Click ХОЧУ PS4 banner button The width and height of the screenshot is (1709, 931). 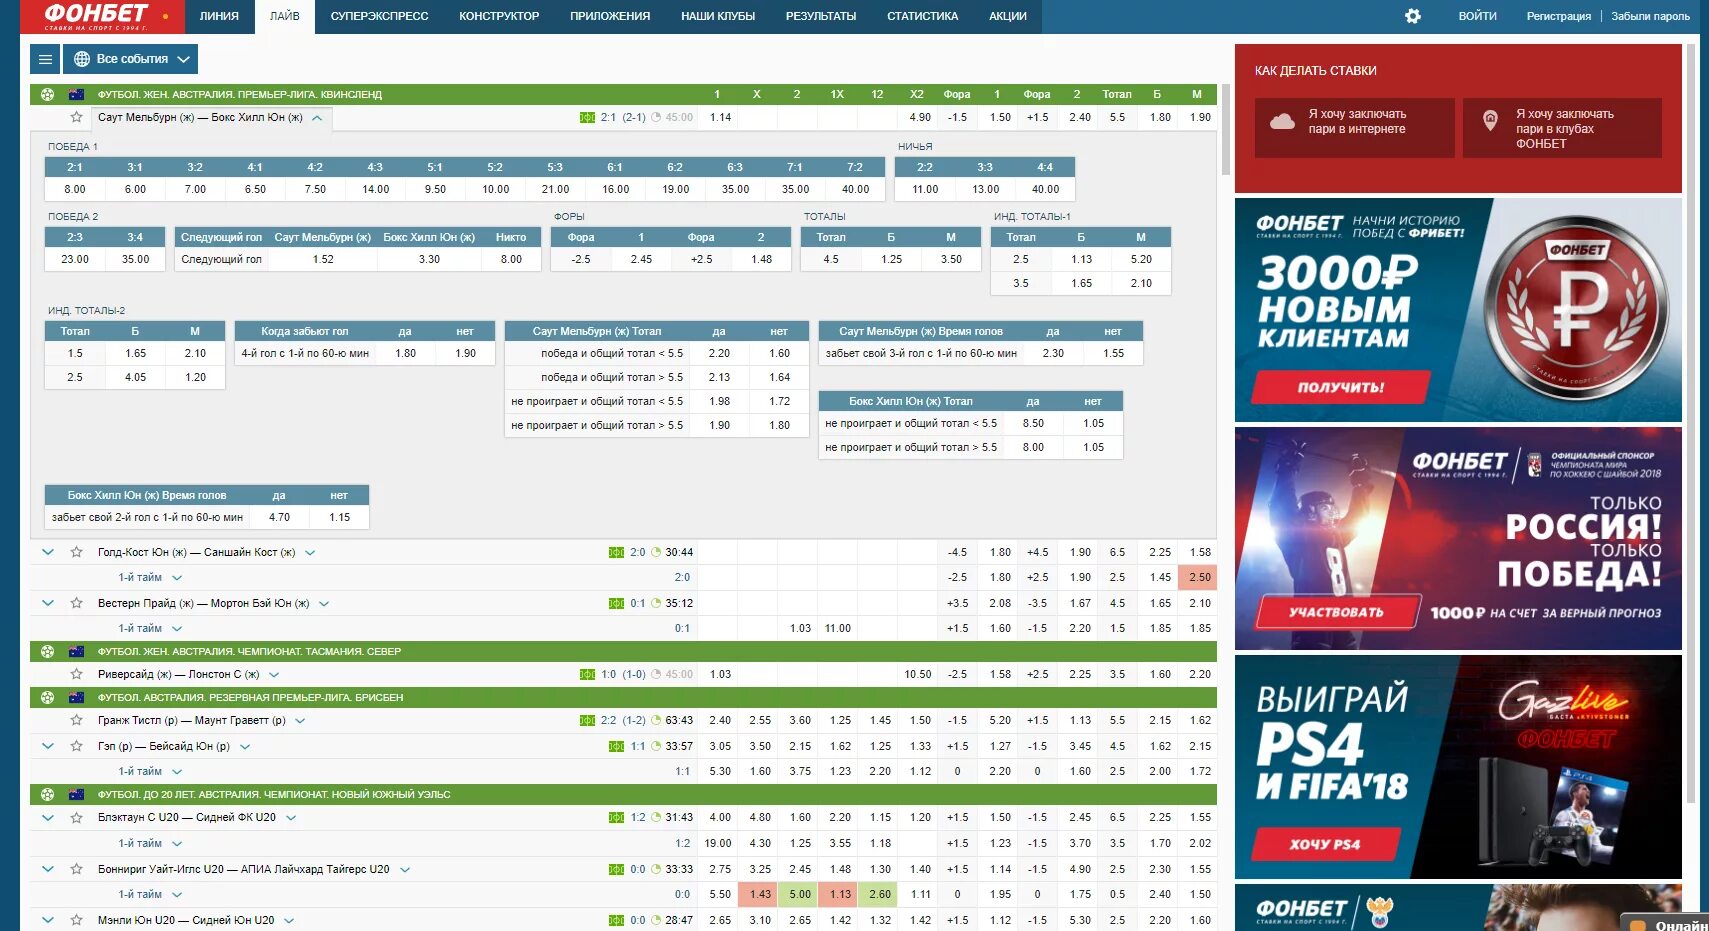coord(1323,844)
